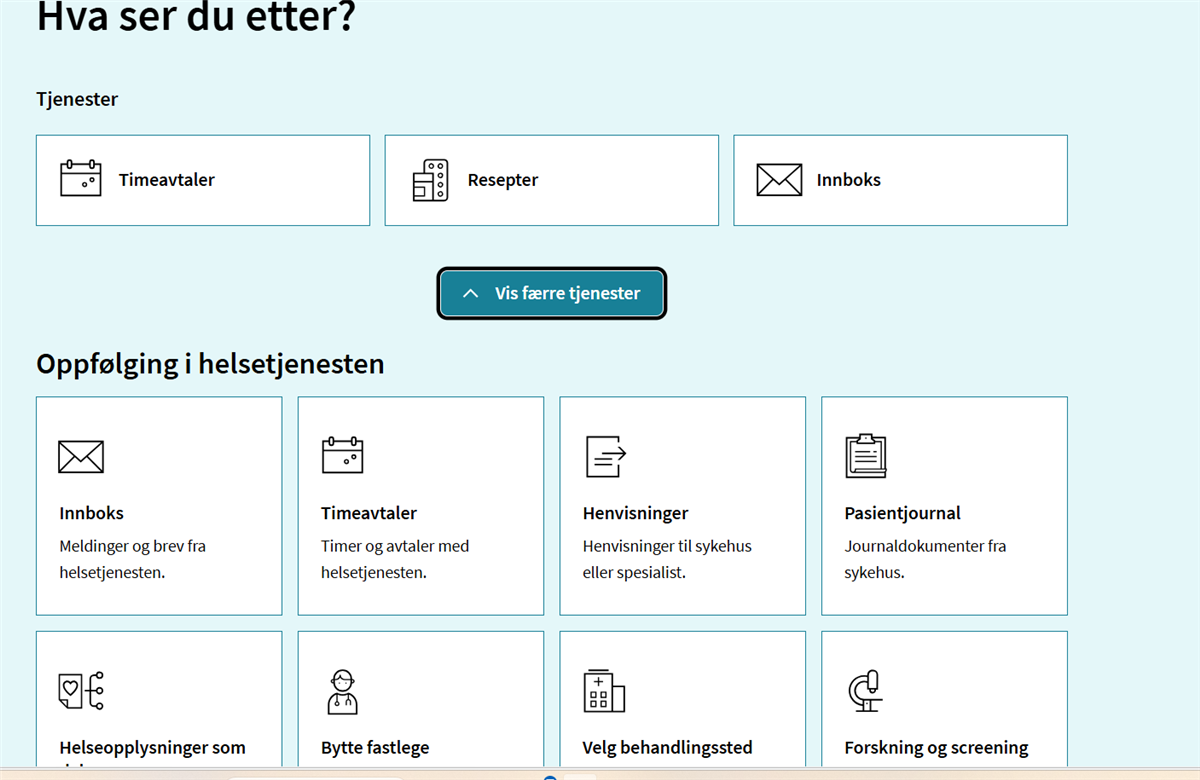Click the calendar icon in the Oppfølging Timeavtaler card

pos(342,455)
